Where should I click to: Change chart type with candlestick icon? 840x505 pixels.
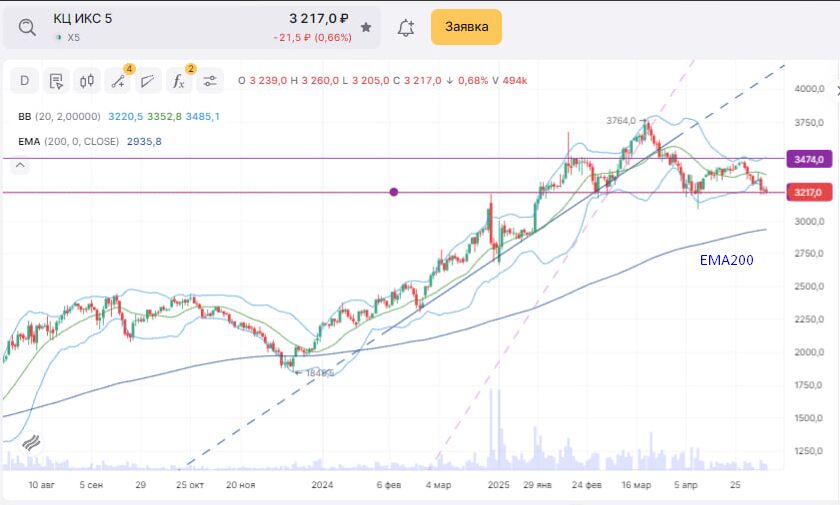tap(87, 81)
